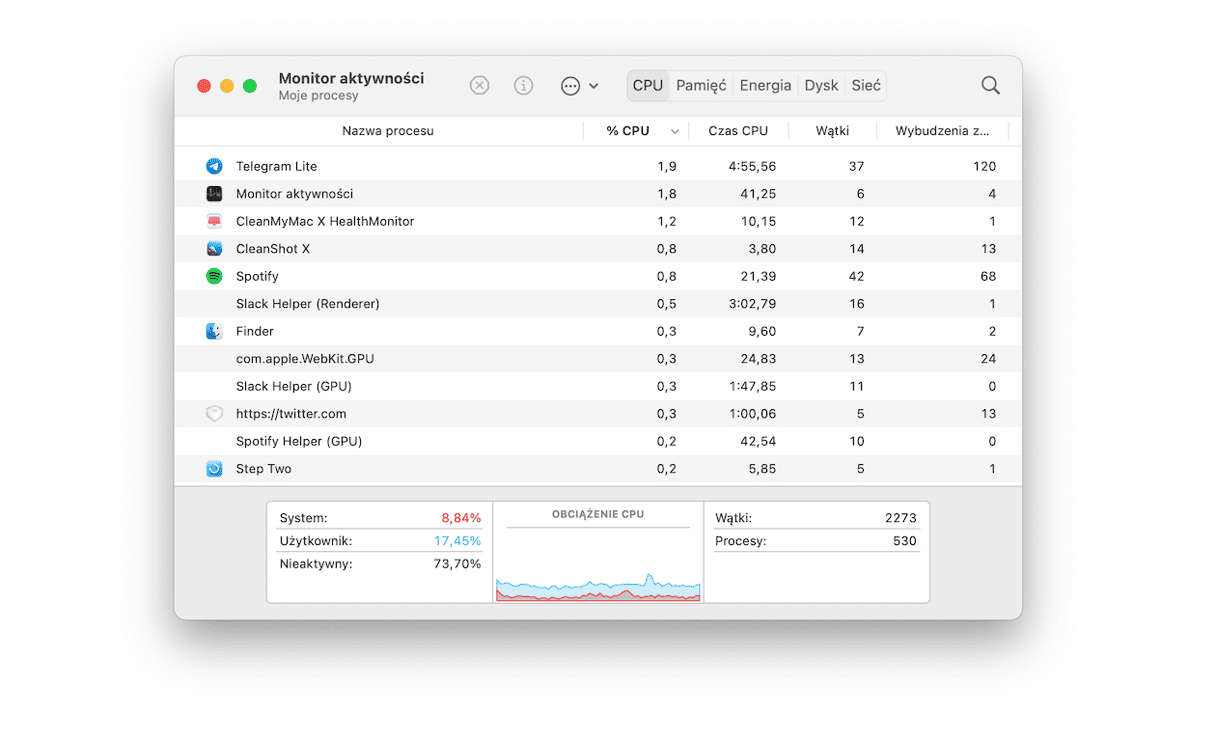This screenshot has height=740, width=1216.
Task: Click Slack Helper (Renderer) CPU time 3:02,79
Action: coord(752,304)
